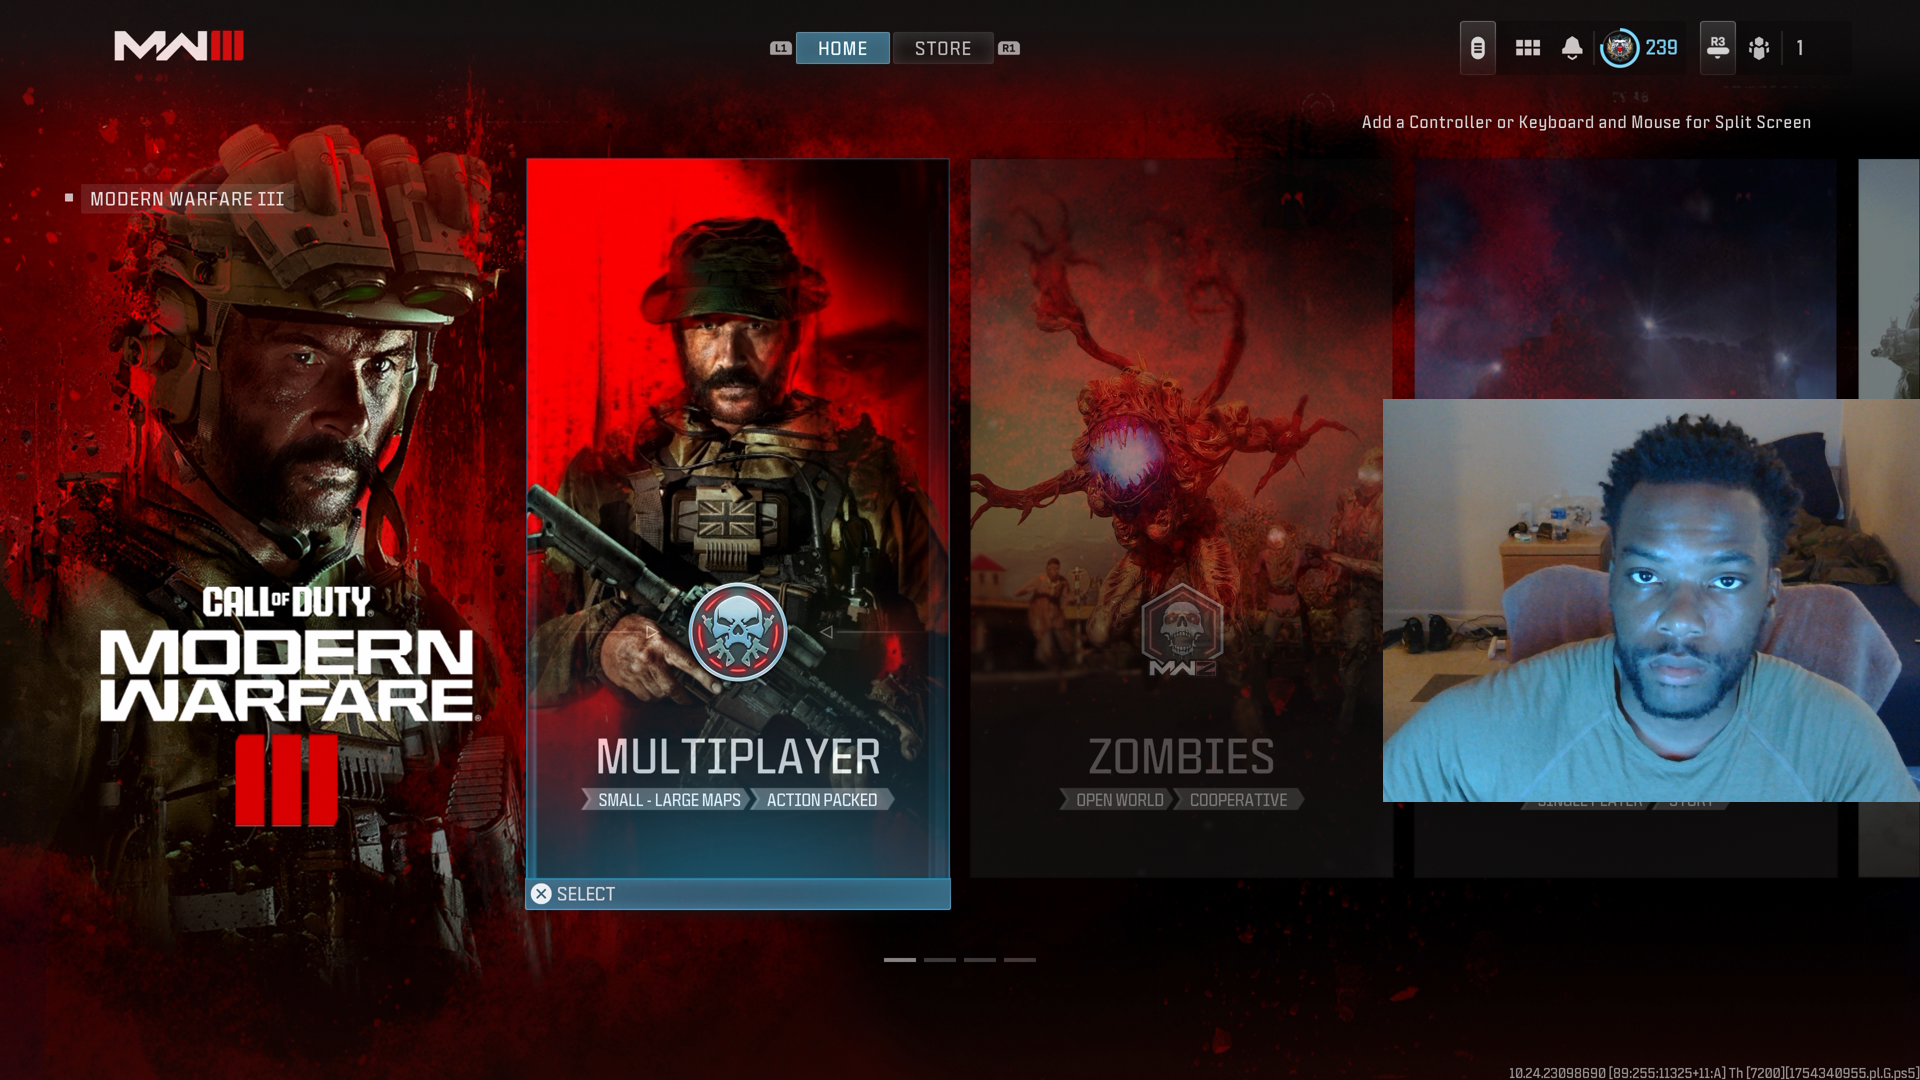Image resolution: width=1920 pixels, height=1080 pixels.
Task: Click the OPEN WORLD tag
Action: 1119,800
